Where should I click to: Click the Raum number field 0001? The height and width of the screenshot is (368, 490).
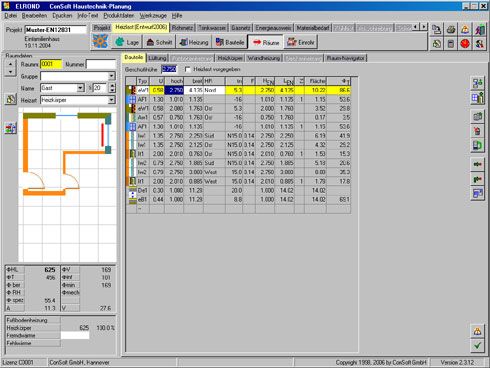[x=51, y=64]
